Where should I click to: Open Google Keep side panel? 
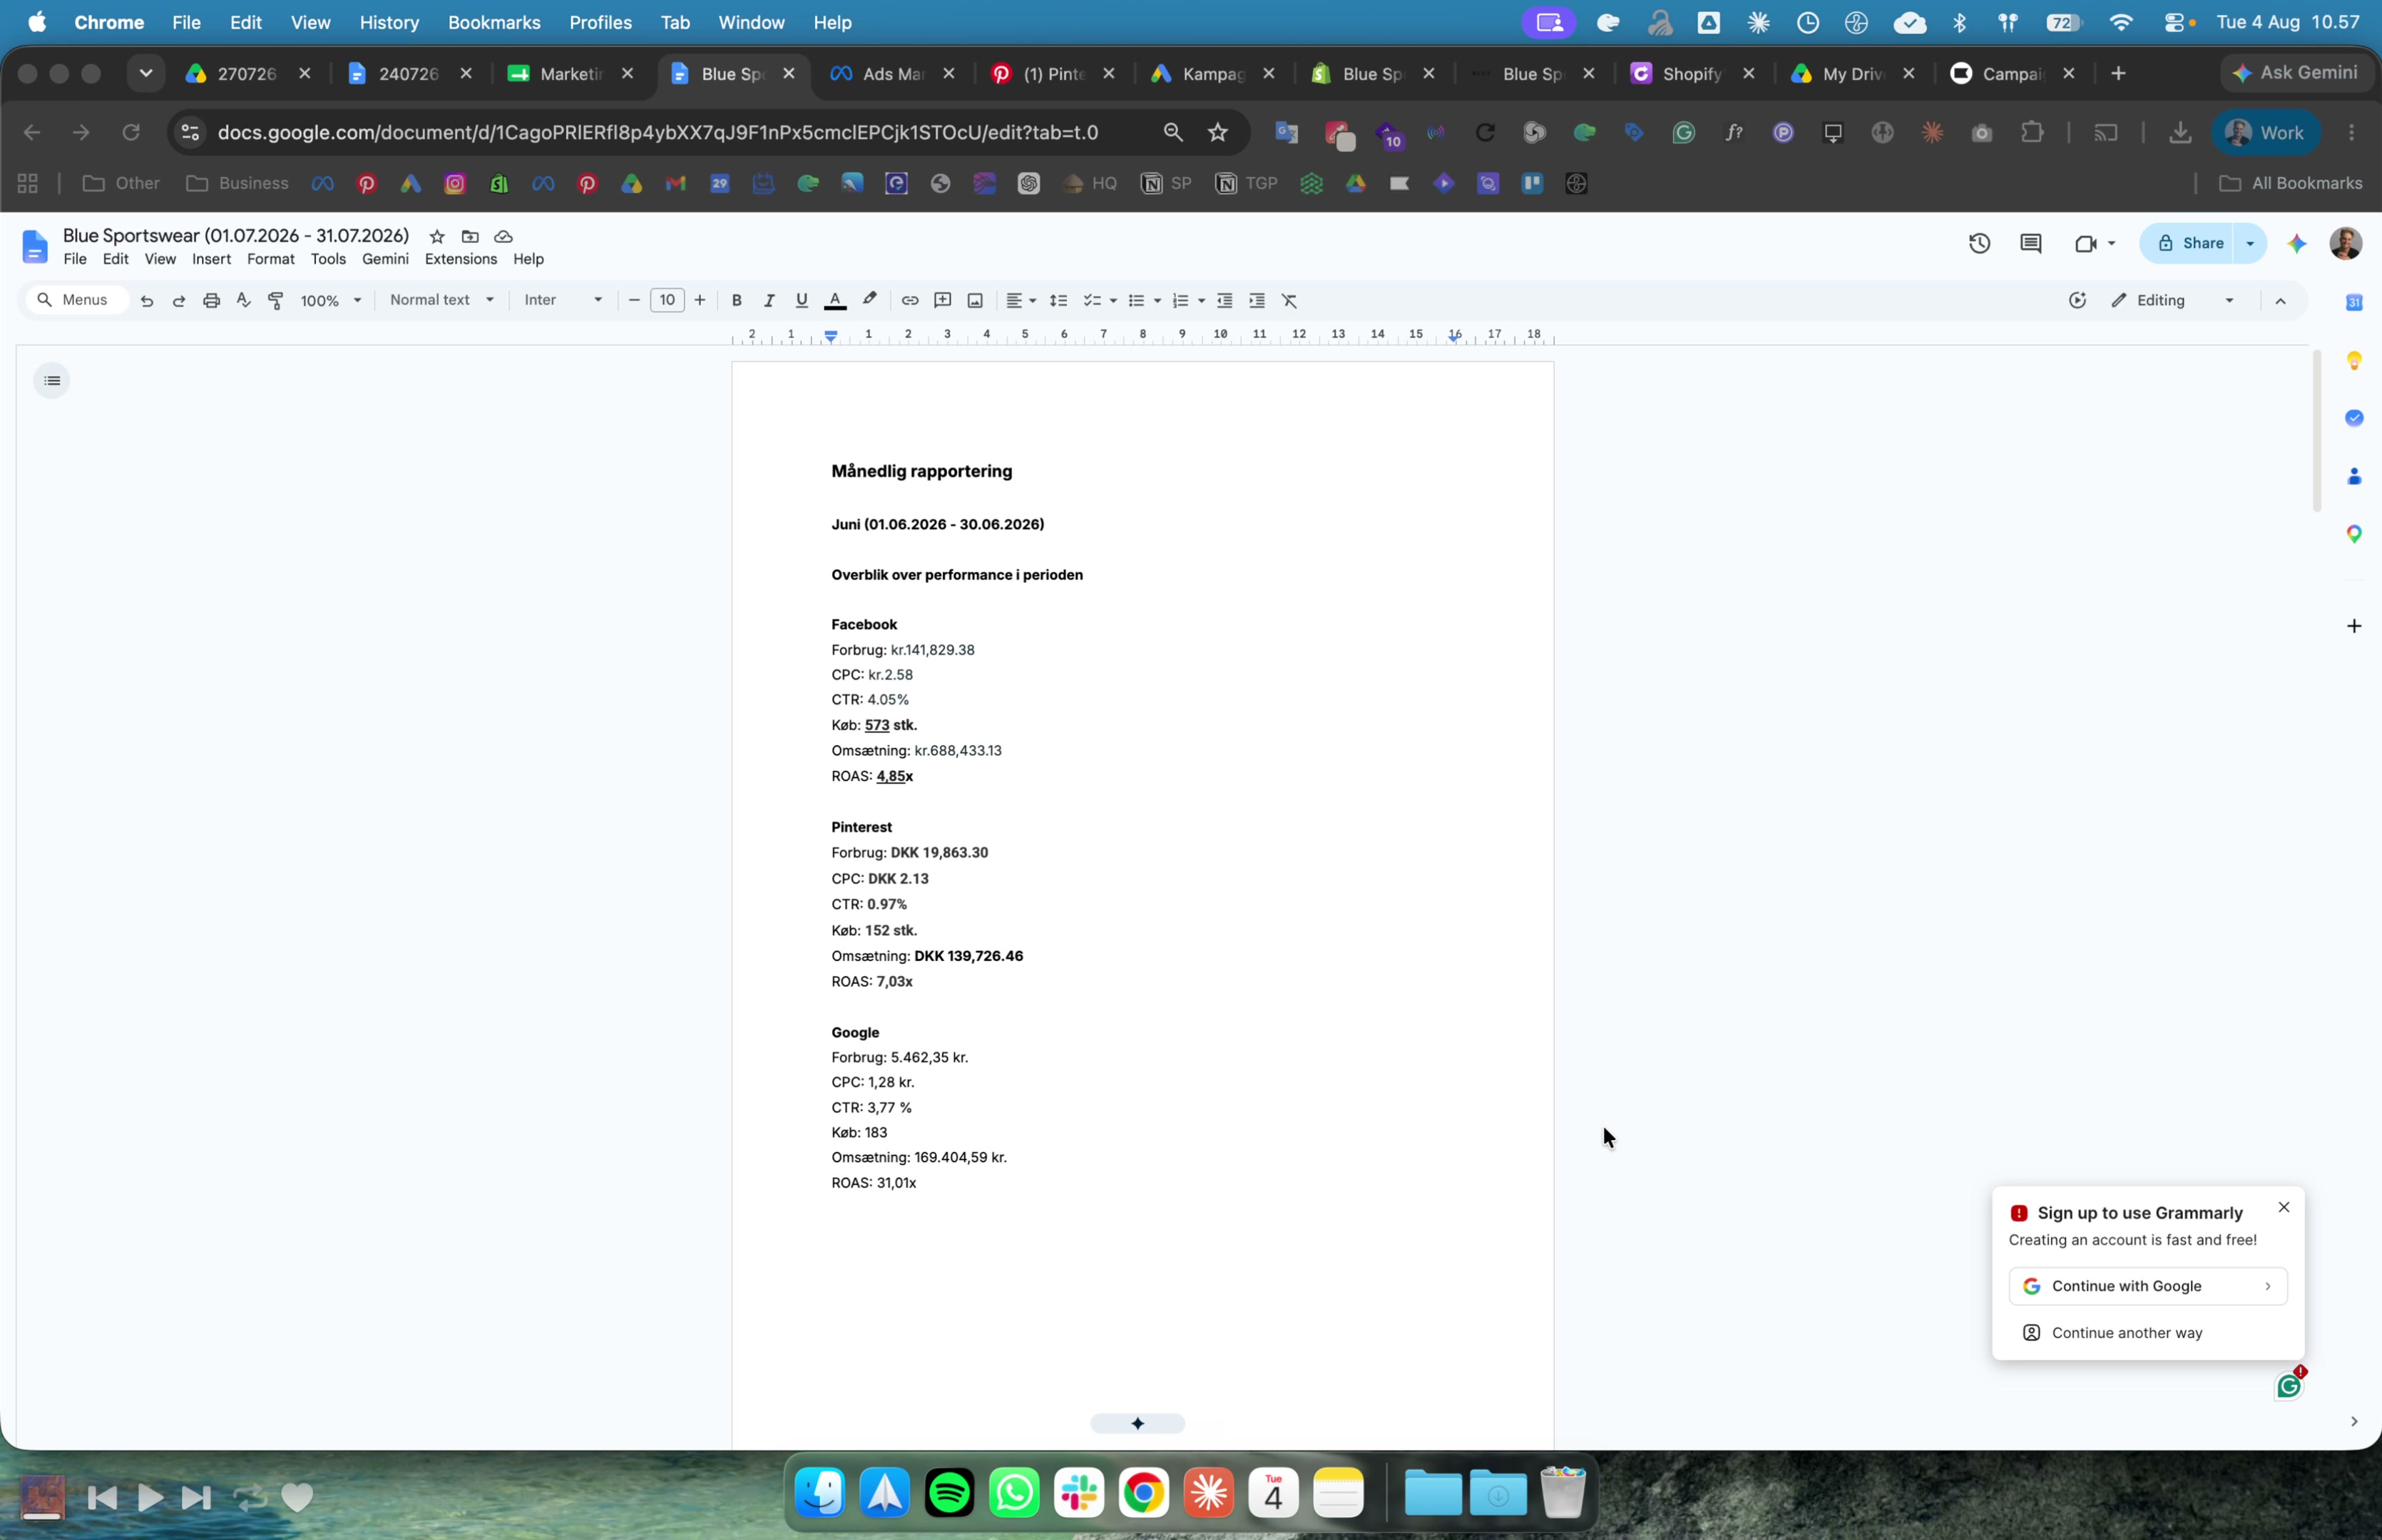click(x=2354, y=360)
